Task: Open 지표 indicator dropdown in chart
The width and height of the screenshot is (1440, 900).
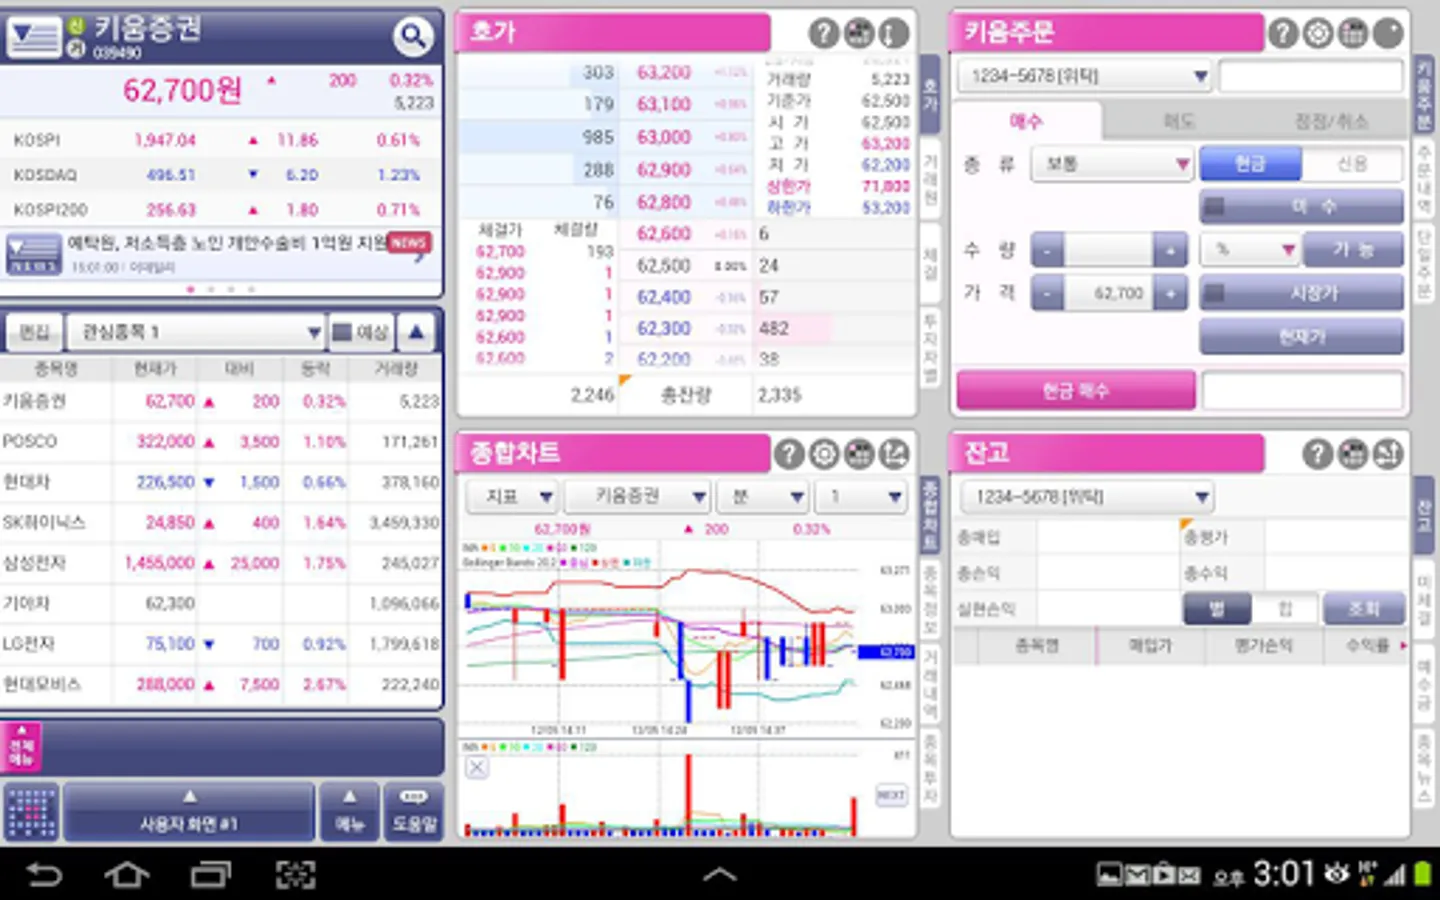Action: point(511,497)
